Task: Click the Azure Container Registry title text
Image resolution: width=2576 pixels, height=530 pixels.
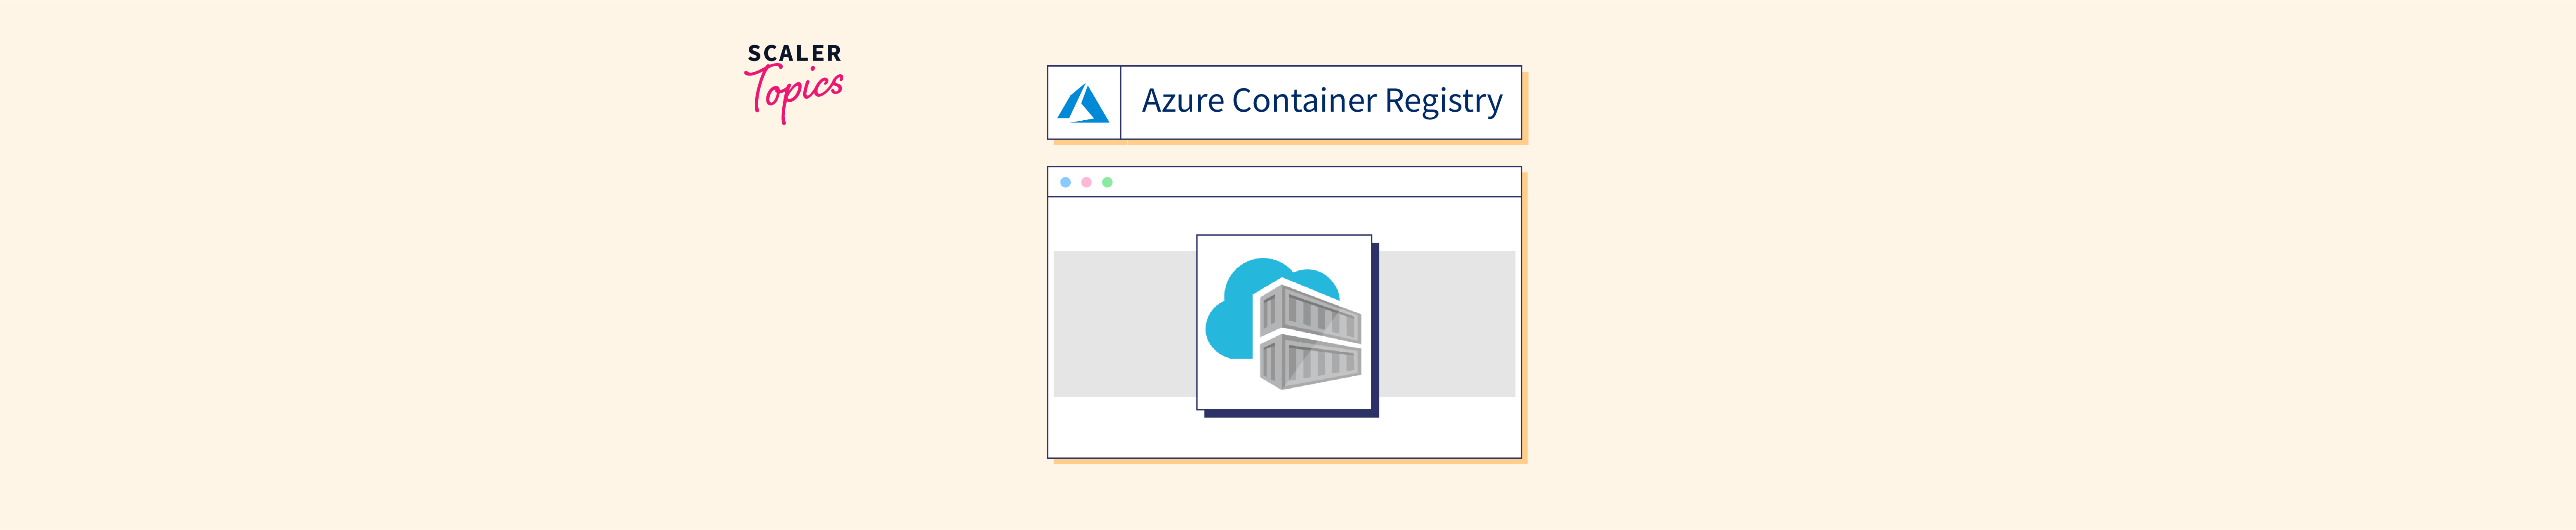Action: [1322, 101]
